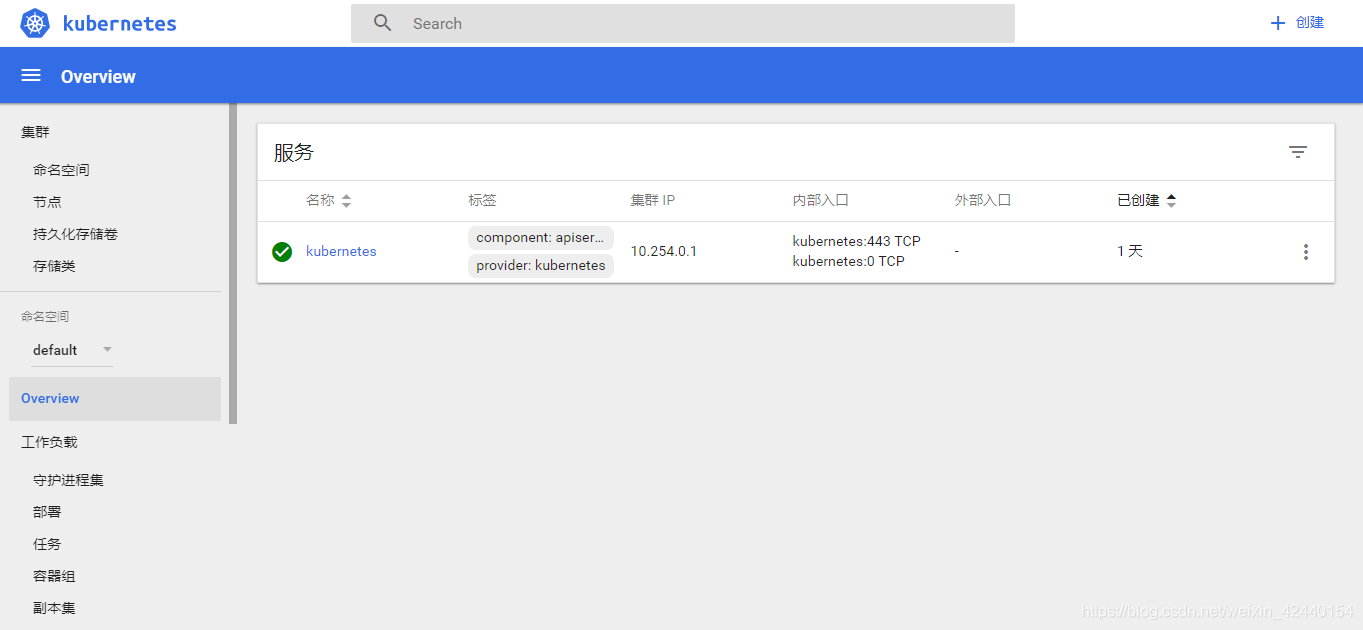
Task: Click the cluster IP 10.254.0.1
Action: [664, 251]
